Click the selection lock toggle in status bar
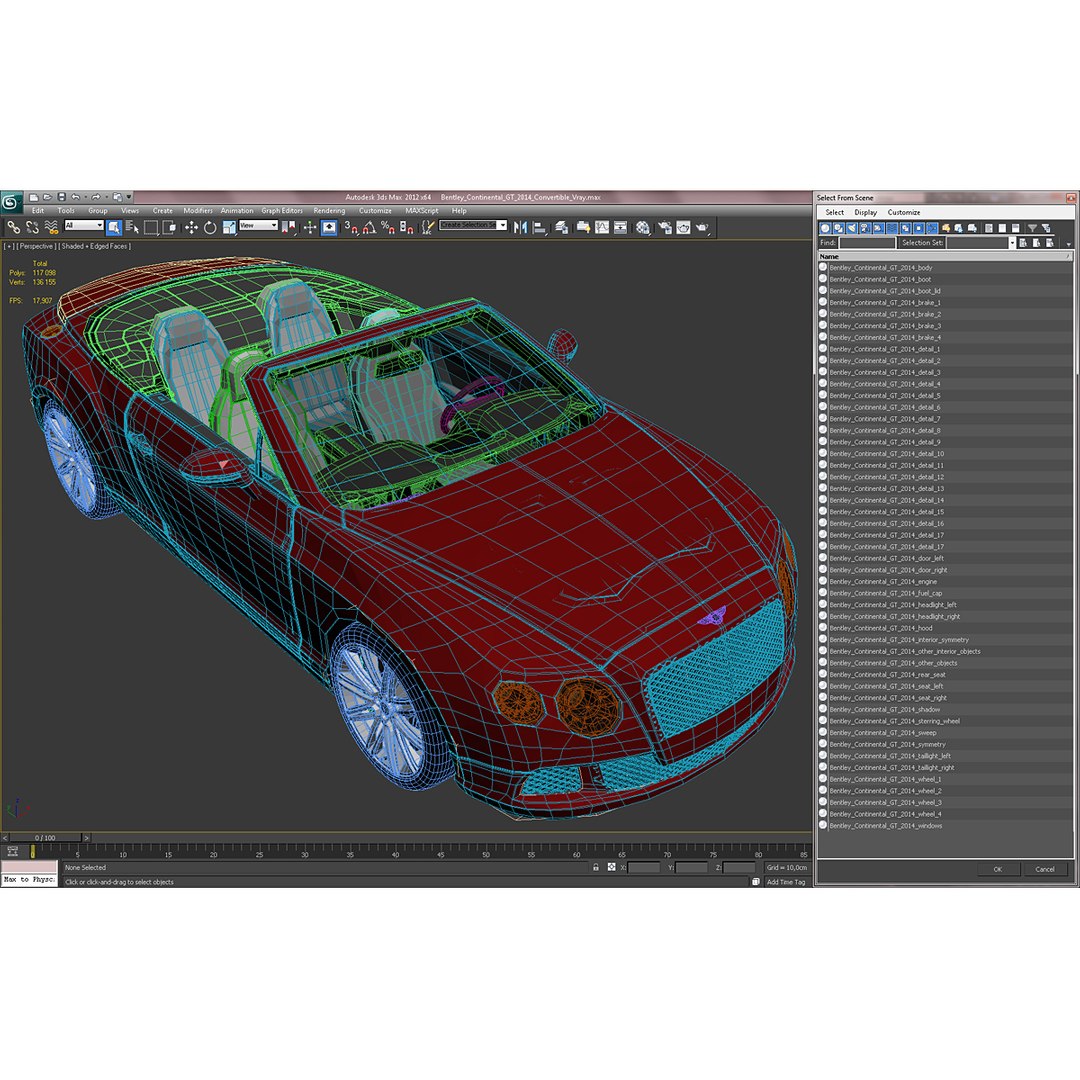Screen dimensions: 1080x1080 point(596,867)
